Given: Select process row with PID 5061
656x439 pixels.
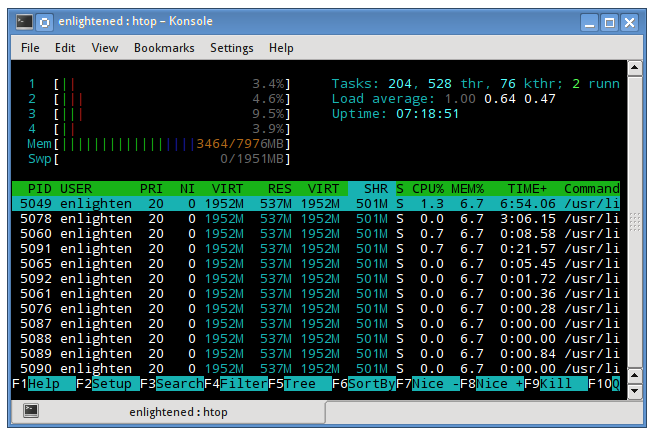Looking at the screenshot, I should [x=316, y=294].
